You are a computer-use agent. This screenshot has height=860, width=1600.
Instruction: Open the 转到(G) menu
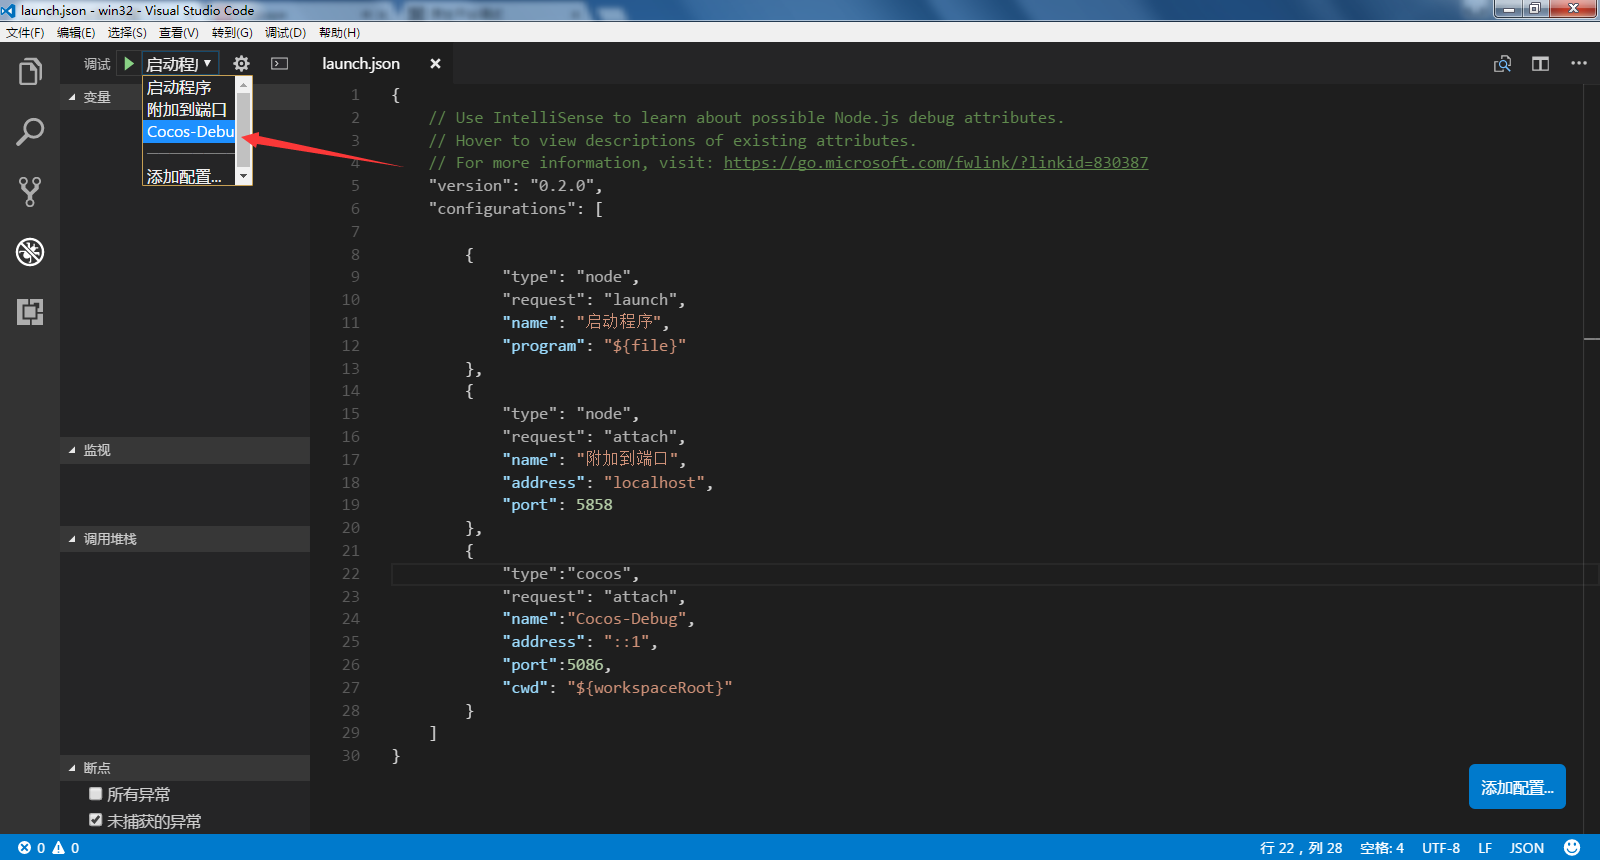(x=232, y=33)
